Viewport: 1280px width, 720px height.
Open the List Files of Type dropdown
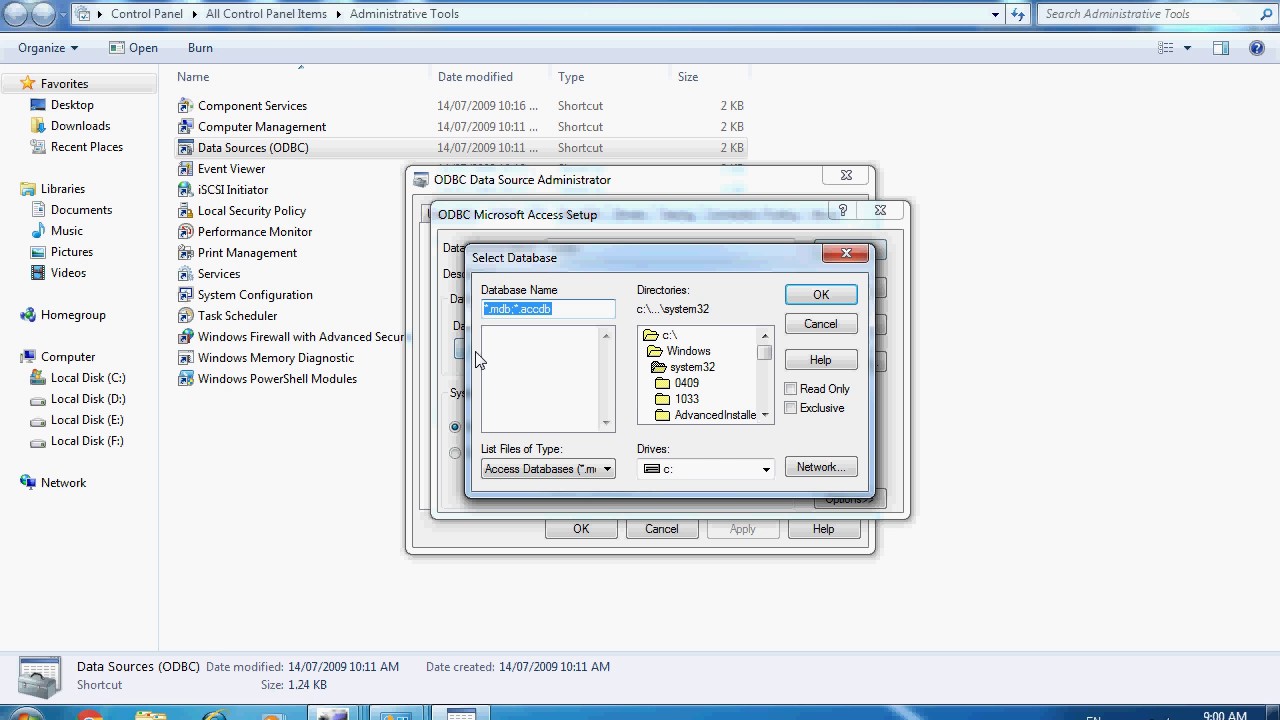pos(548,469)
